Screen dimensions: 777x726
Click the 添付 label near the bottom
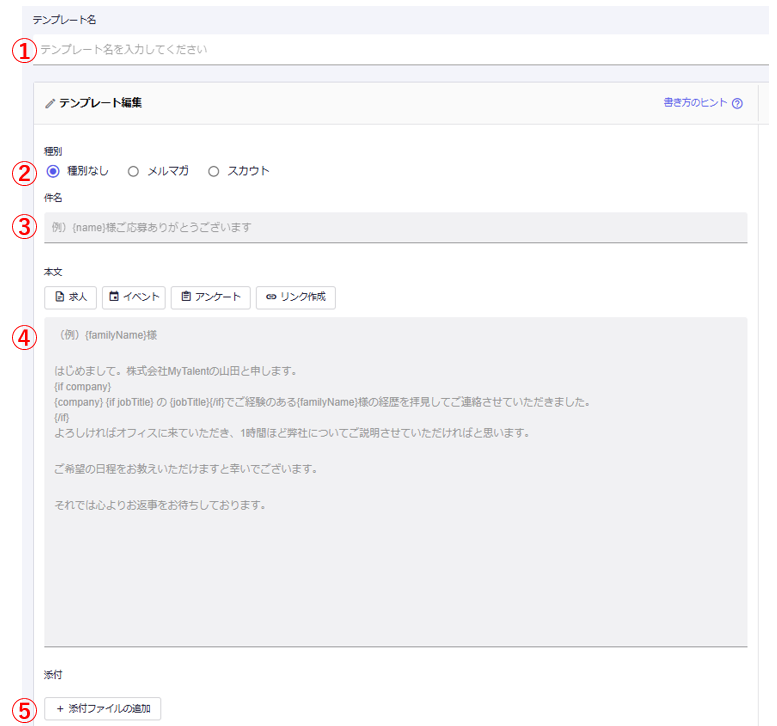point(53,675)
